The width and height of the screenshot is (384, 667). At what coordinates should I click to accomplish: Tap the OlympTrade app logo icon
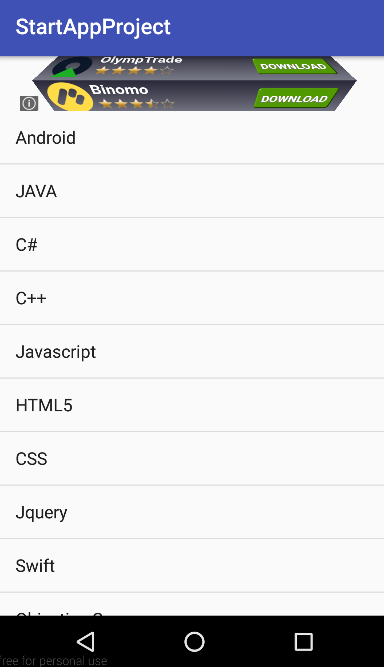[71, 67]
